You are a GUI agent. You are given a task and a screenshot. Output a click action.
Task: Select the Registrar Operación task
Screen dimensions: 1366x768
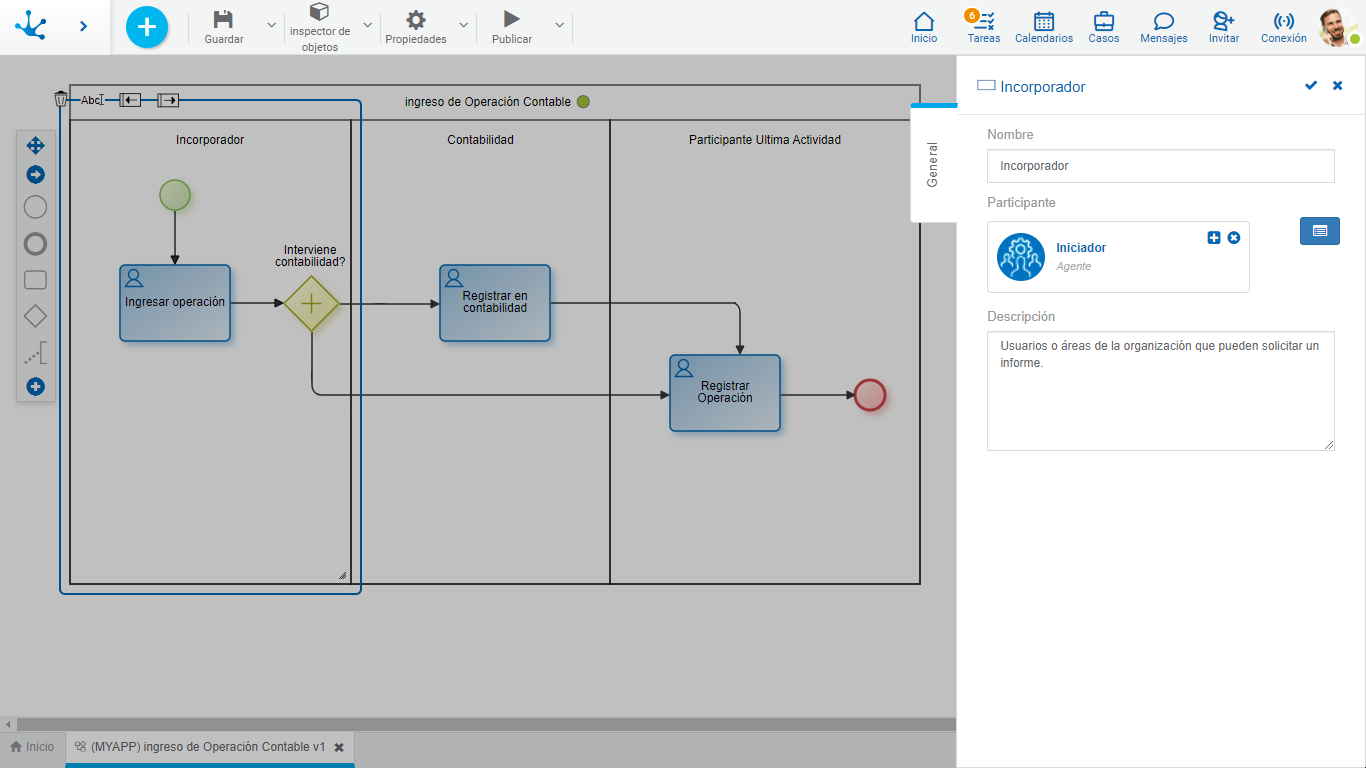point(725,393)
